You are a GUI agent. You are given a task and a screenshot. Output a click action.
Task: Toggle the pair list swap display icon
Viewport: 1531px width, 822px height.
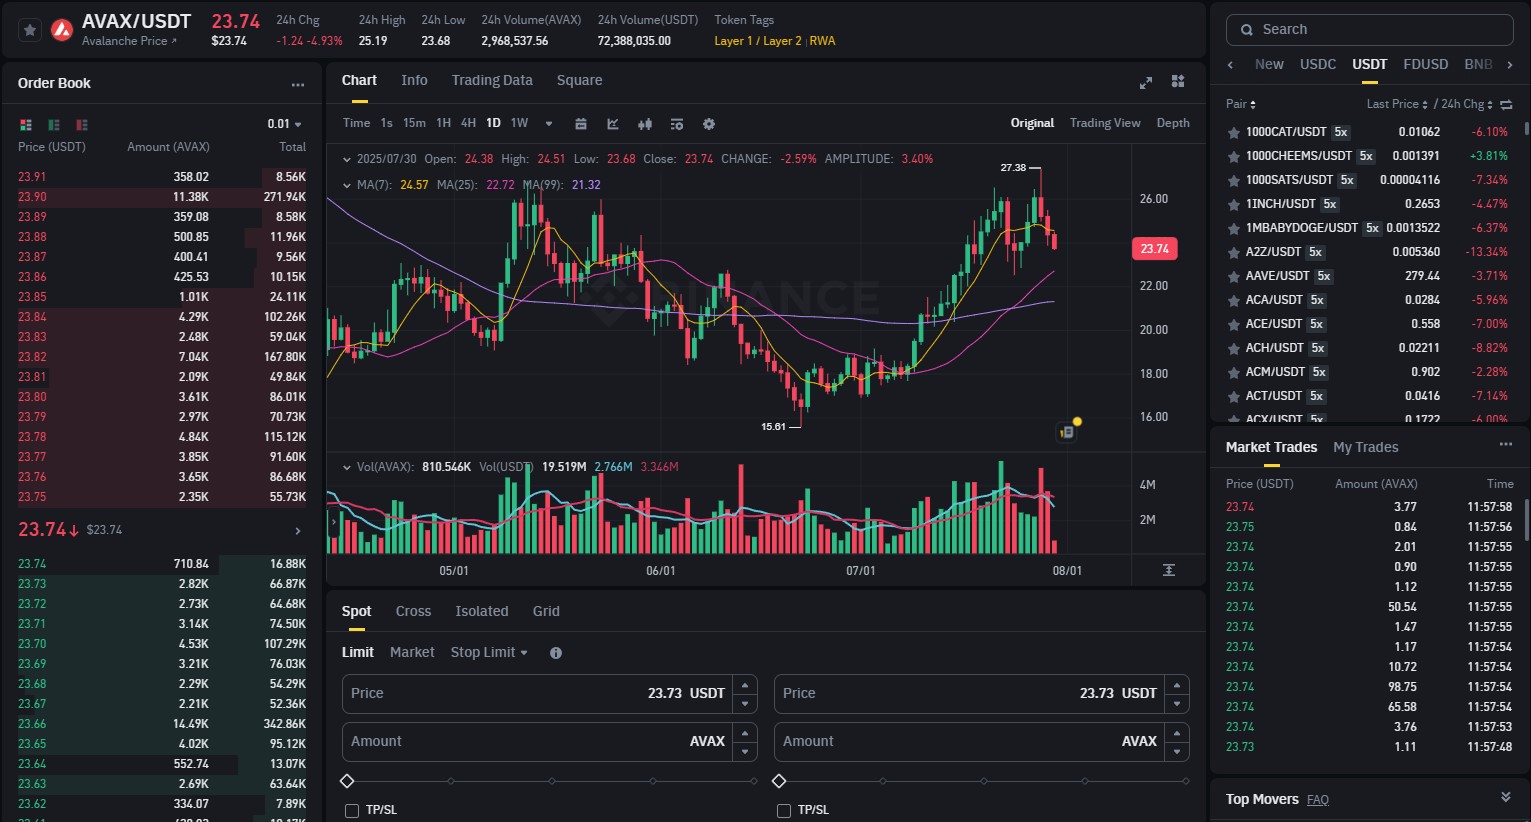[1507, 104]
